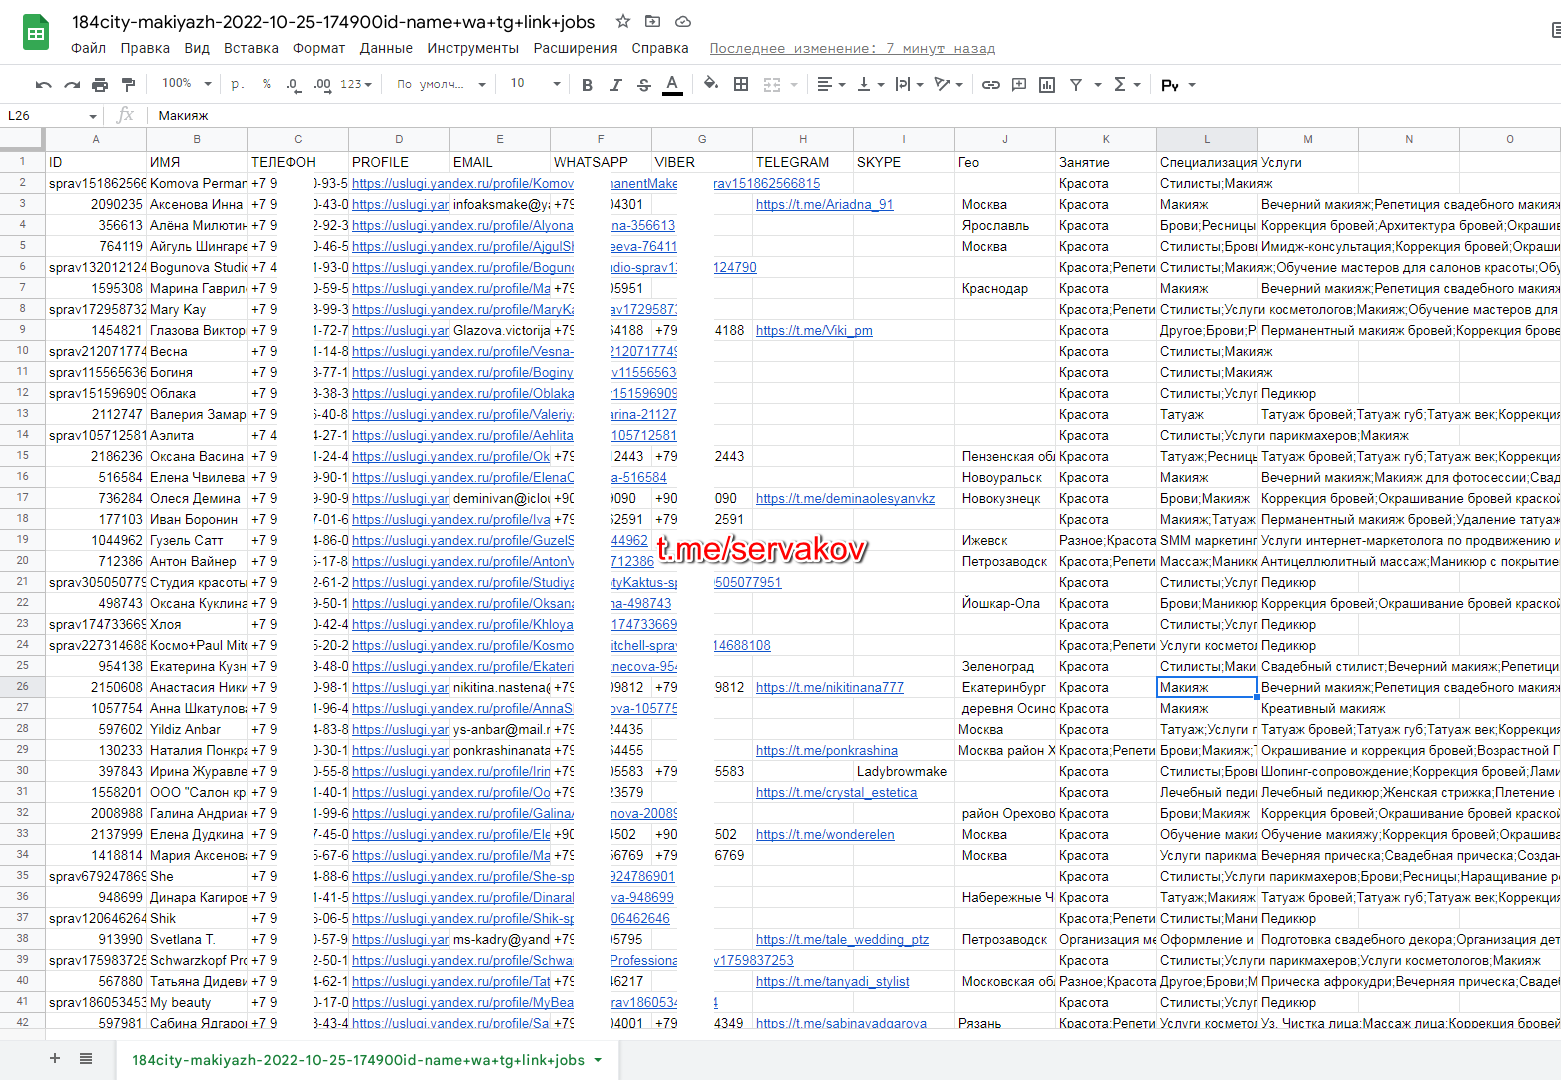Viewport: 1561px width, 1080px height.
Task: Select the cell with Ladybrowmake
Action: pos(904,771)
